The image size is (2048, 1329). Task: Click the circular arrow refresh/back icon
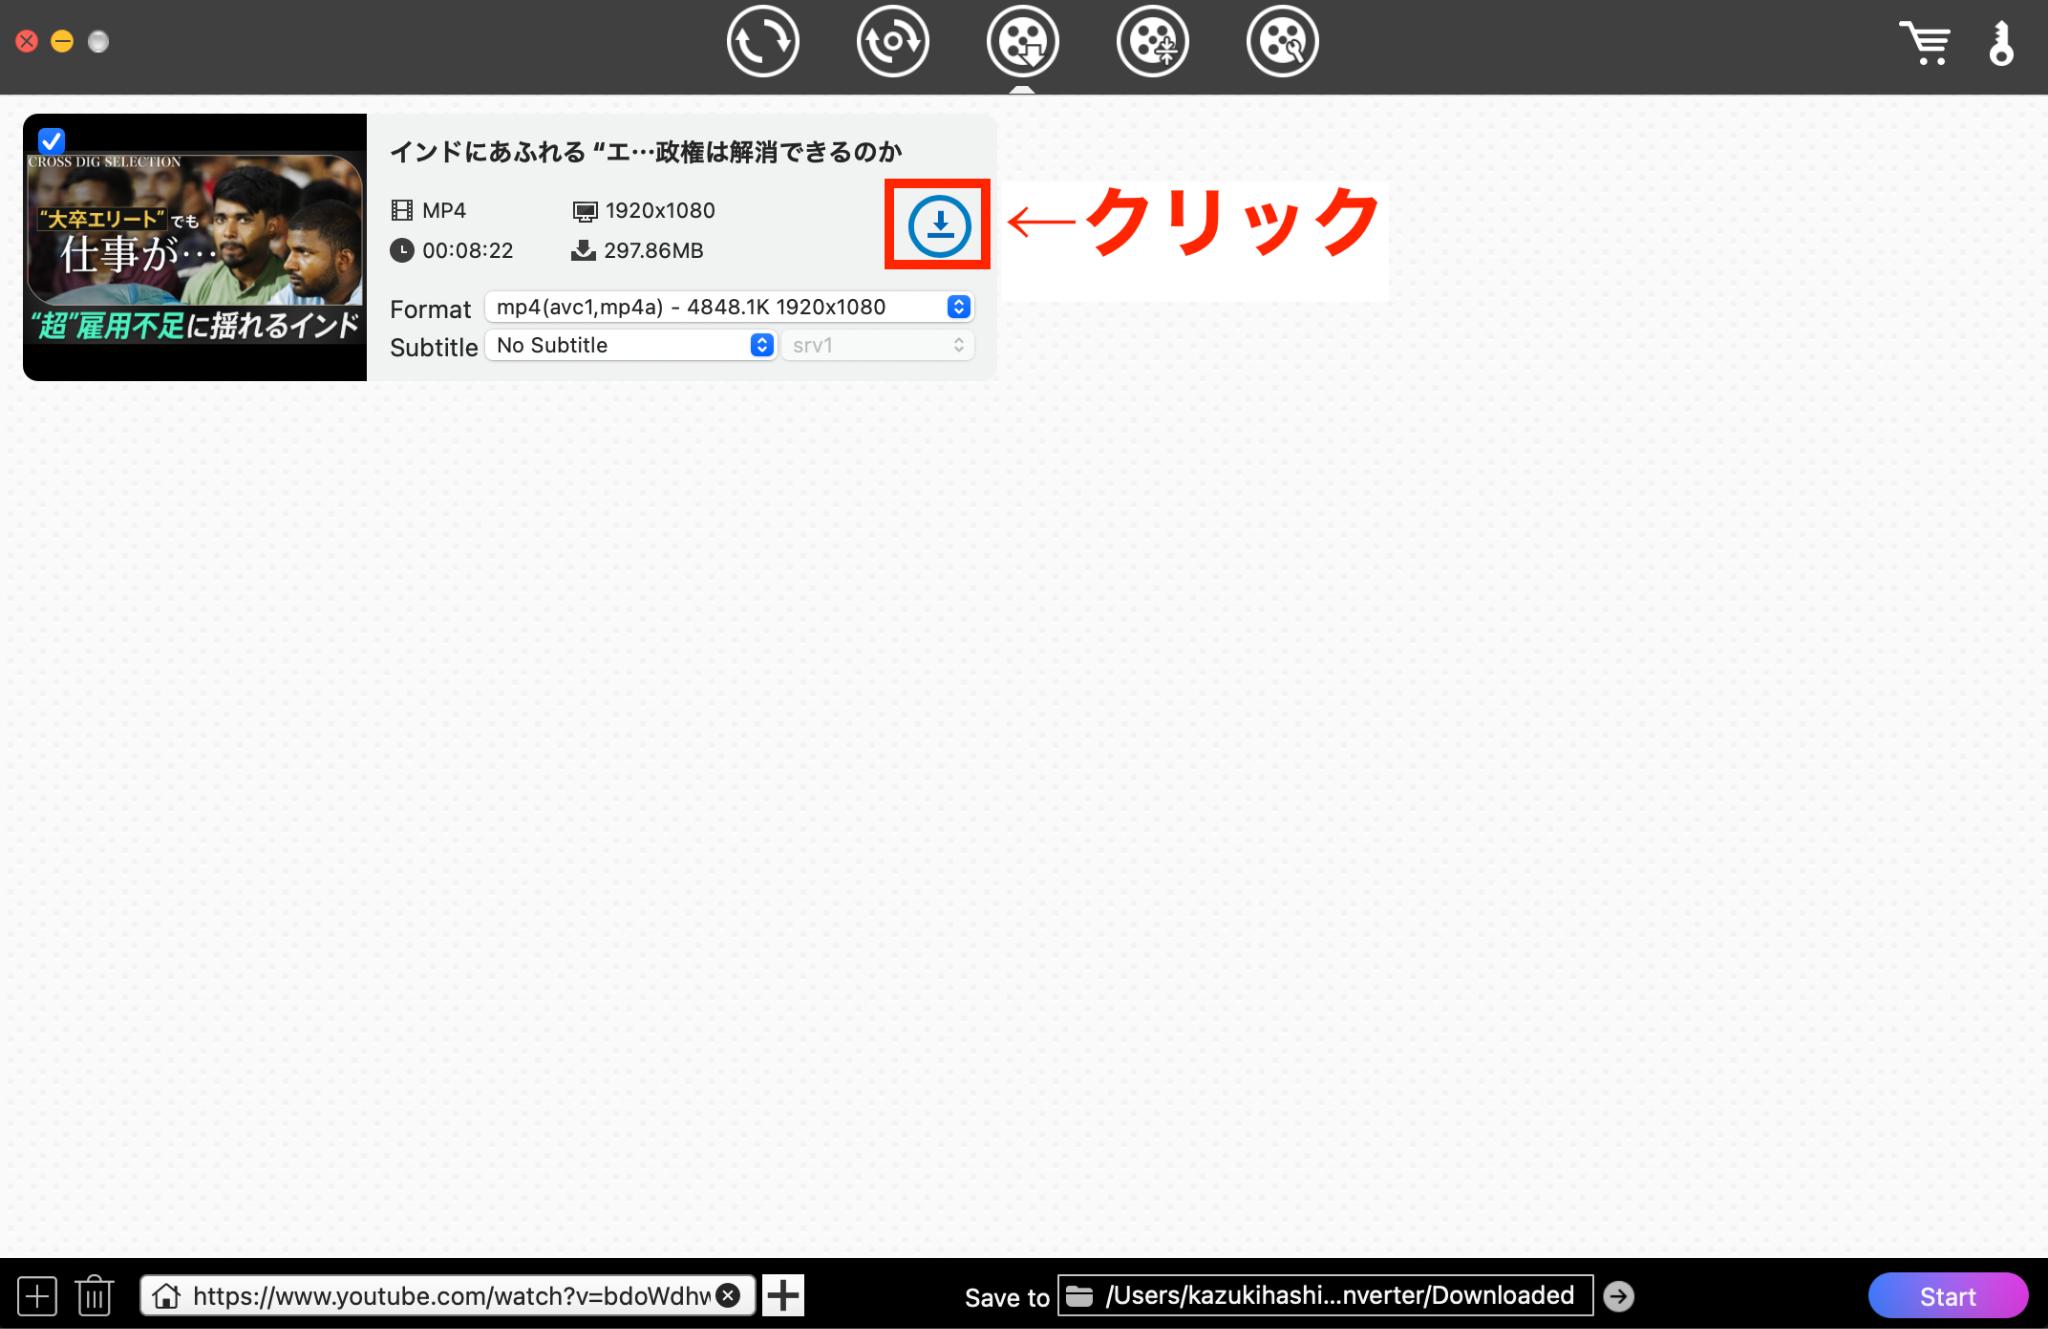point(760,42)
